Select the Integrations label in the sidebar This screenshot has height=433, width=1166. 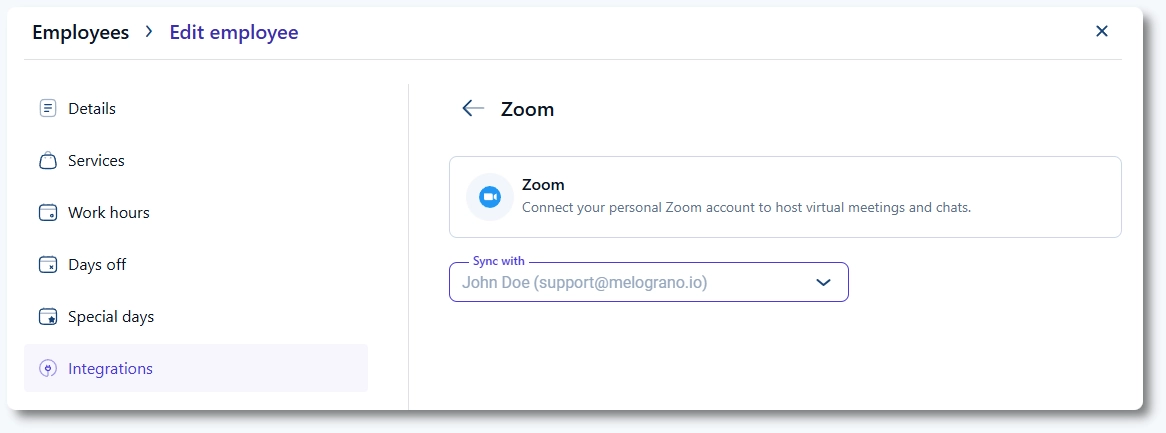coord(110,369)
